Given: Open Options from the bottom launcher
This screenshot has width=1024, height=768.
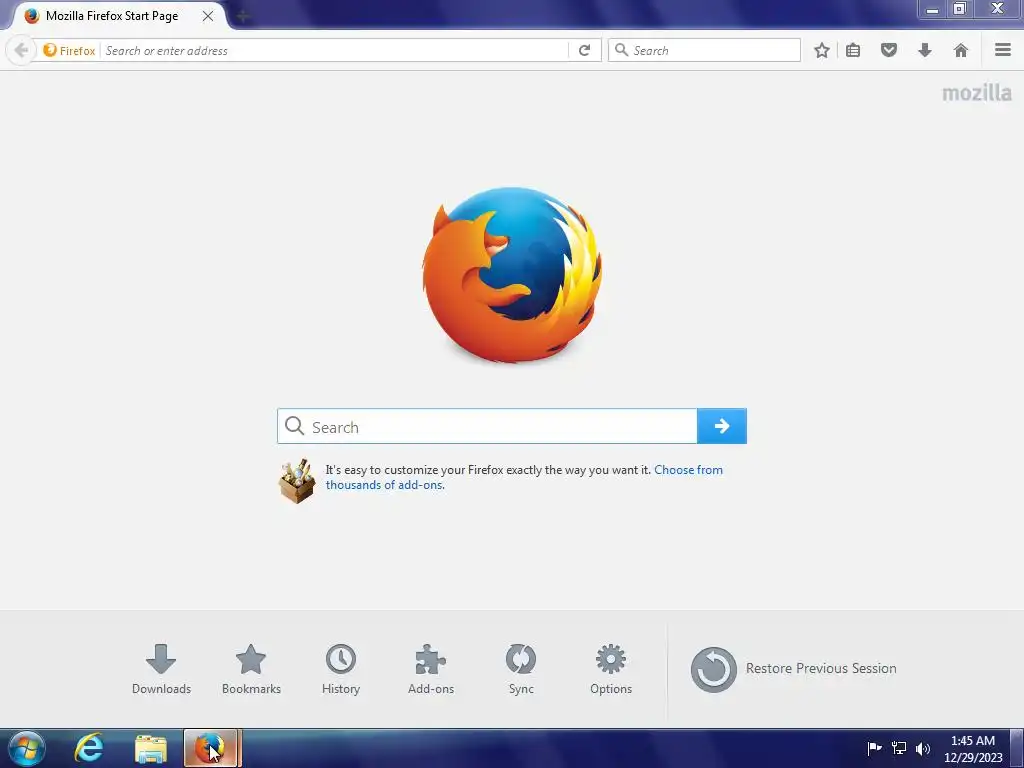Looking at the screenshot, I should tap(611, 669).
